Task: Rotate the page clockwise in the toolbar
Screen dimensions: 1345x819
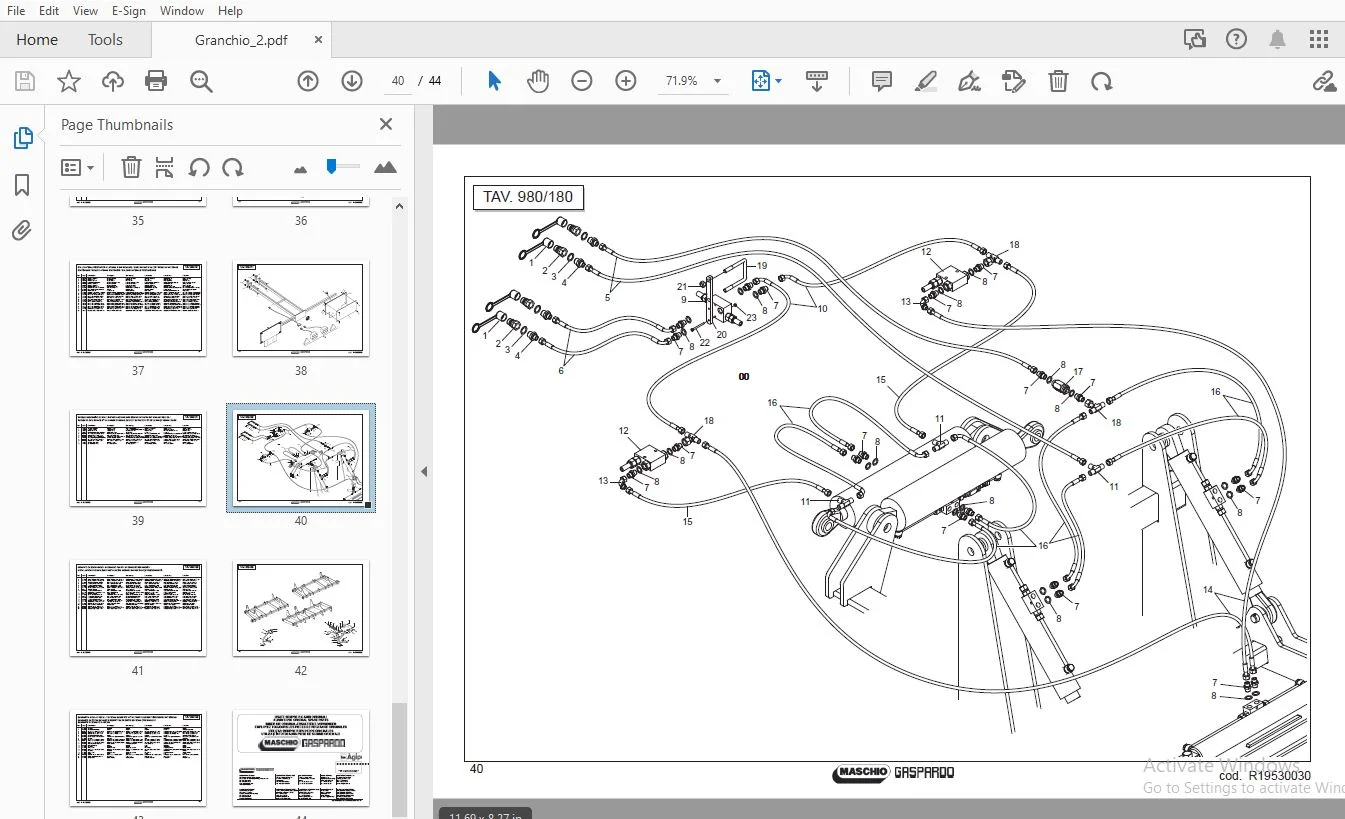Action: 1102,81
